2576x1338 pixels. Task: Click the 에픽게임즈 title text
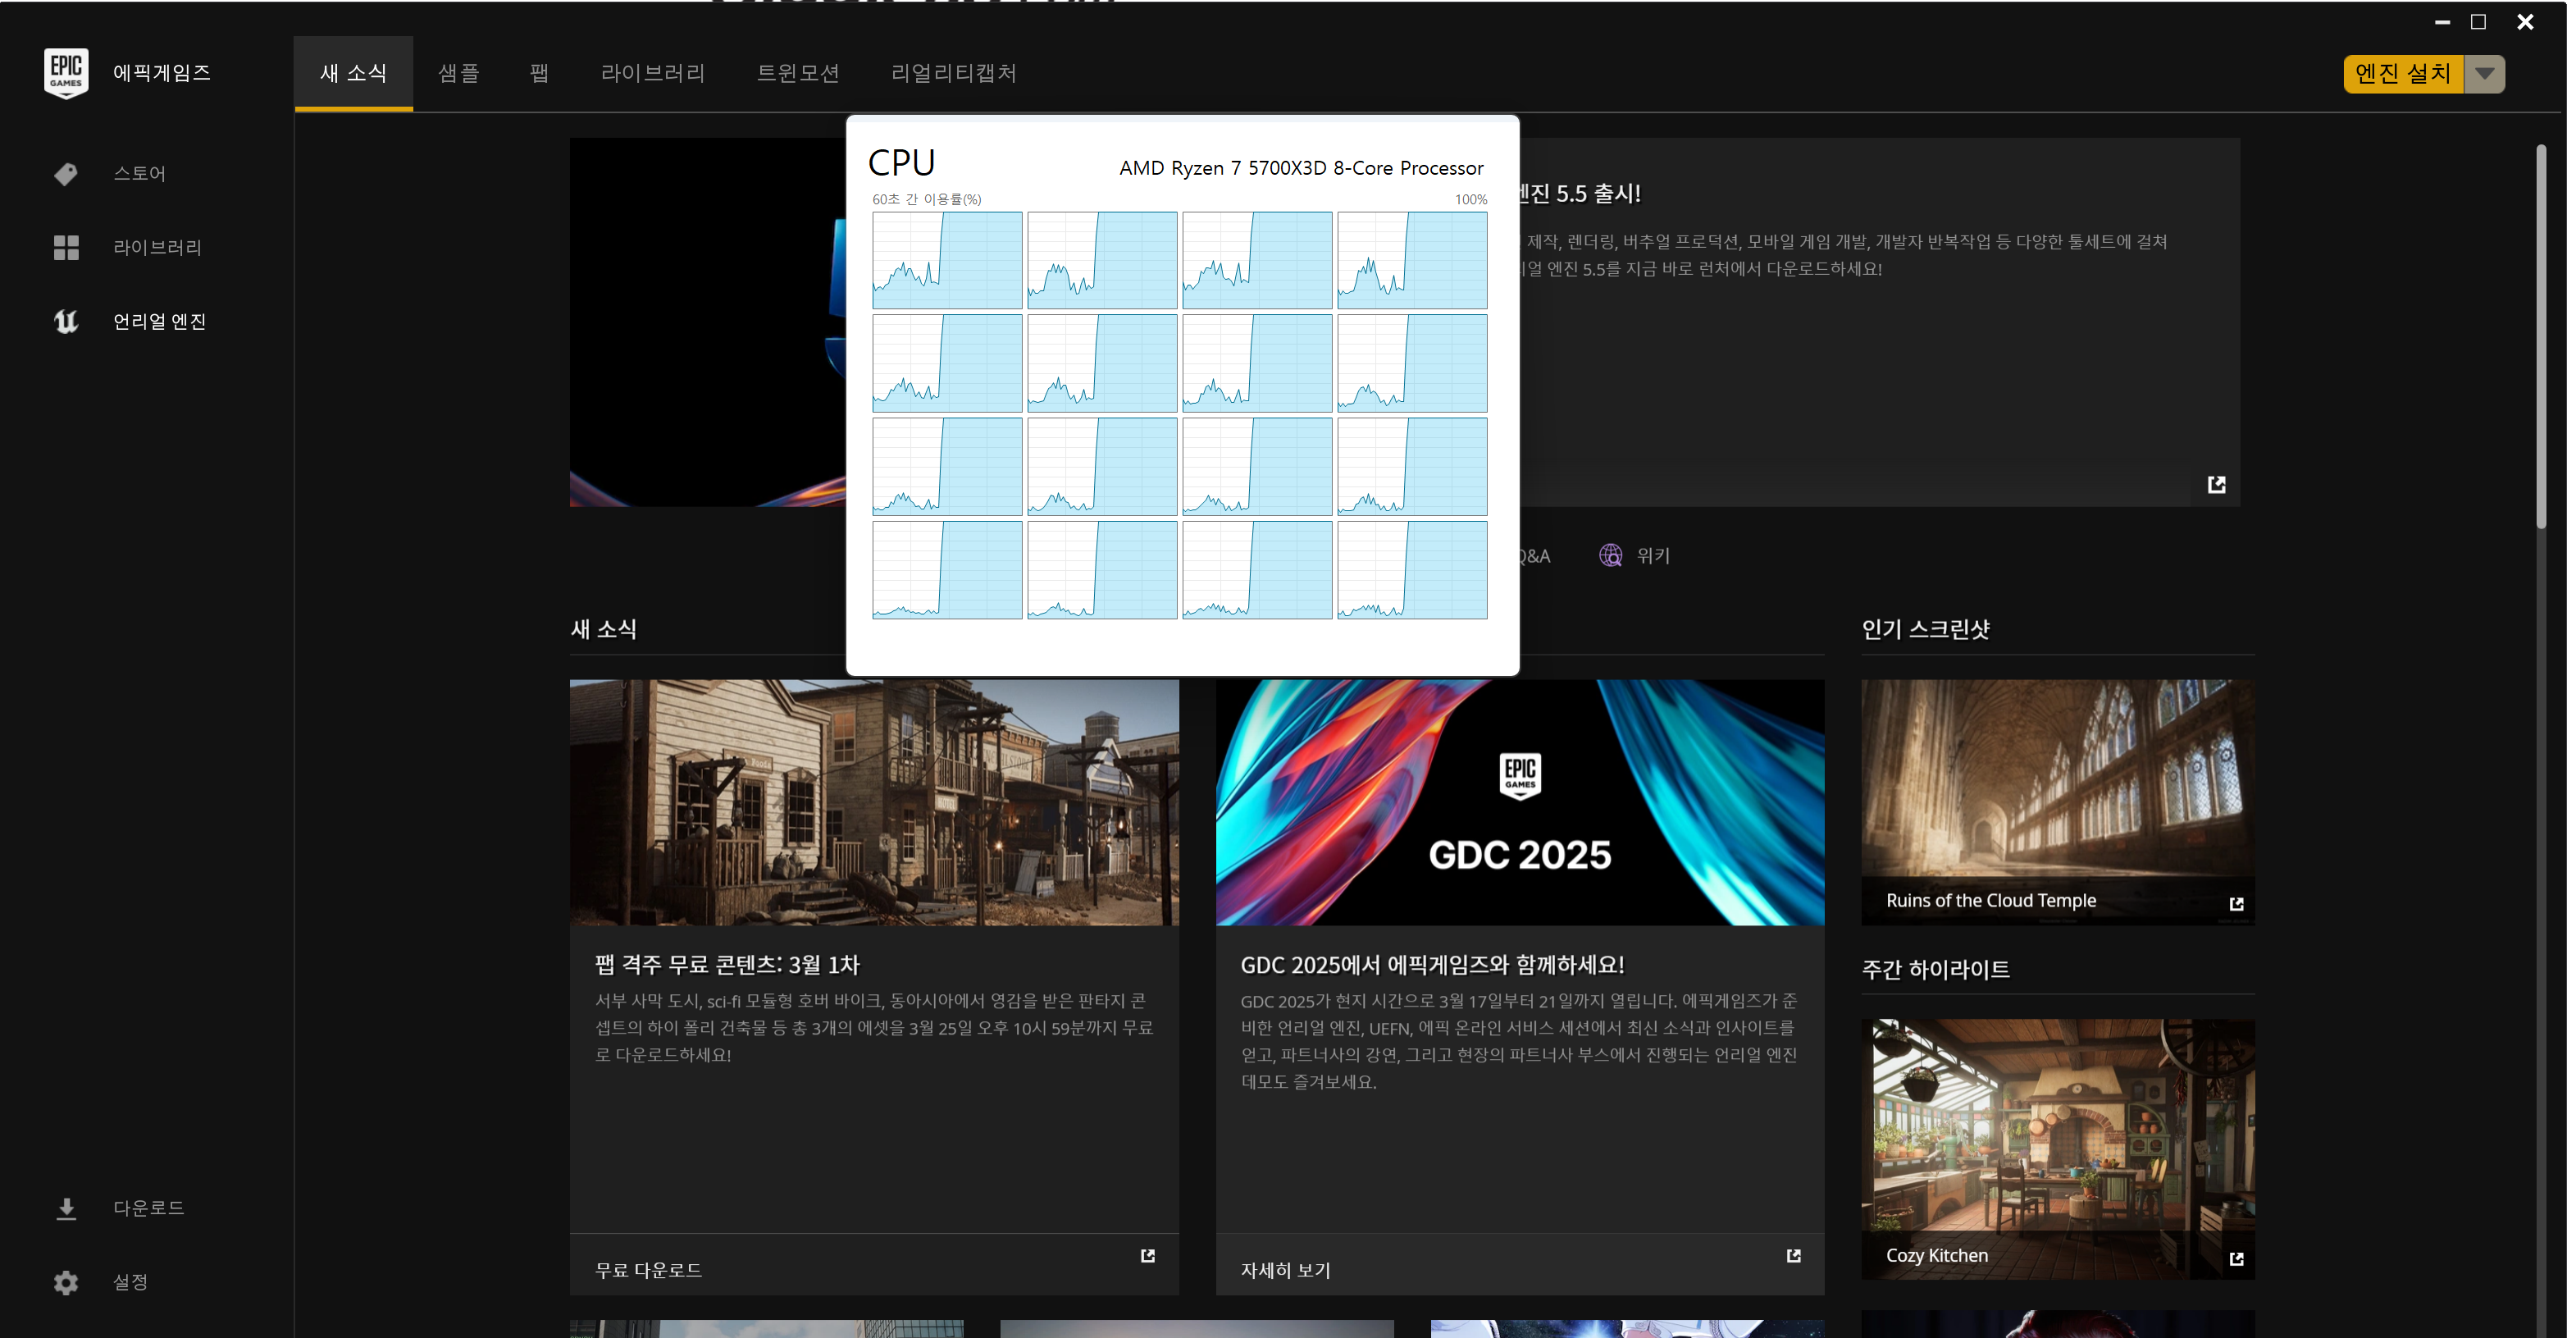[x=161, y=73]
